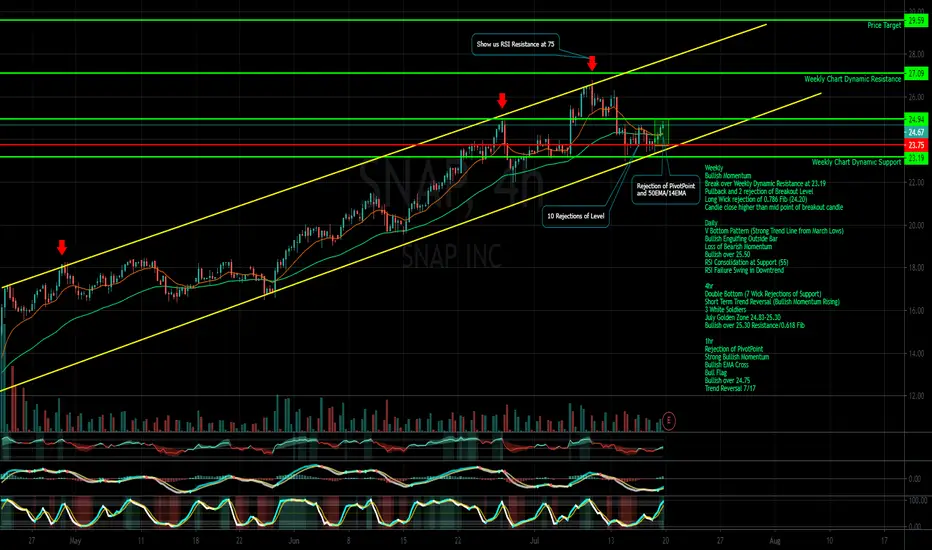Click the 'V Bottom Pattern' note line
The height and width of the screenshot is (550, 932).
[x=774, y=231]
